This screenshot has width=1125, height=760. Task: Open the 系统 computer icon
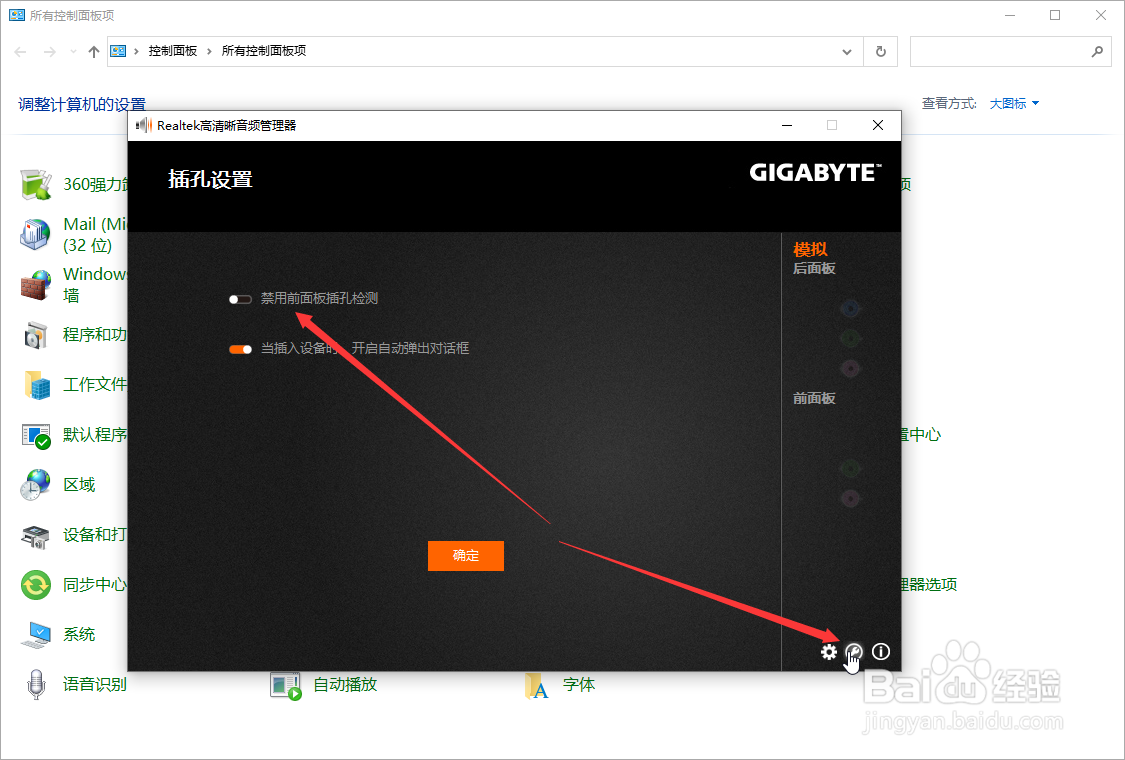(x=35, y=635)
